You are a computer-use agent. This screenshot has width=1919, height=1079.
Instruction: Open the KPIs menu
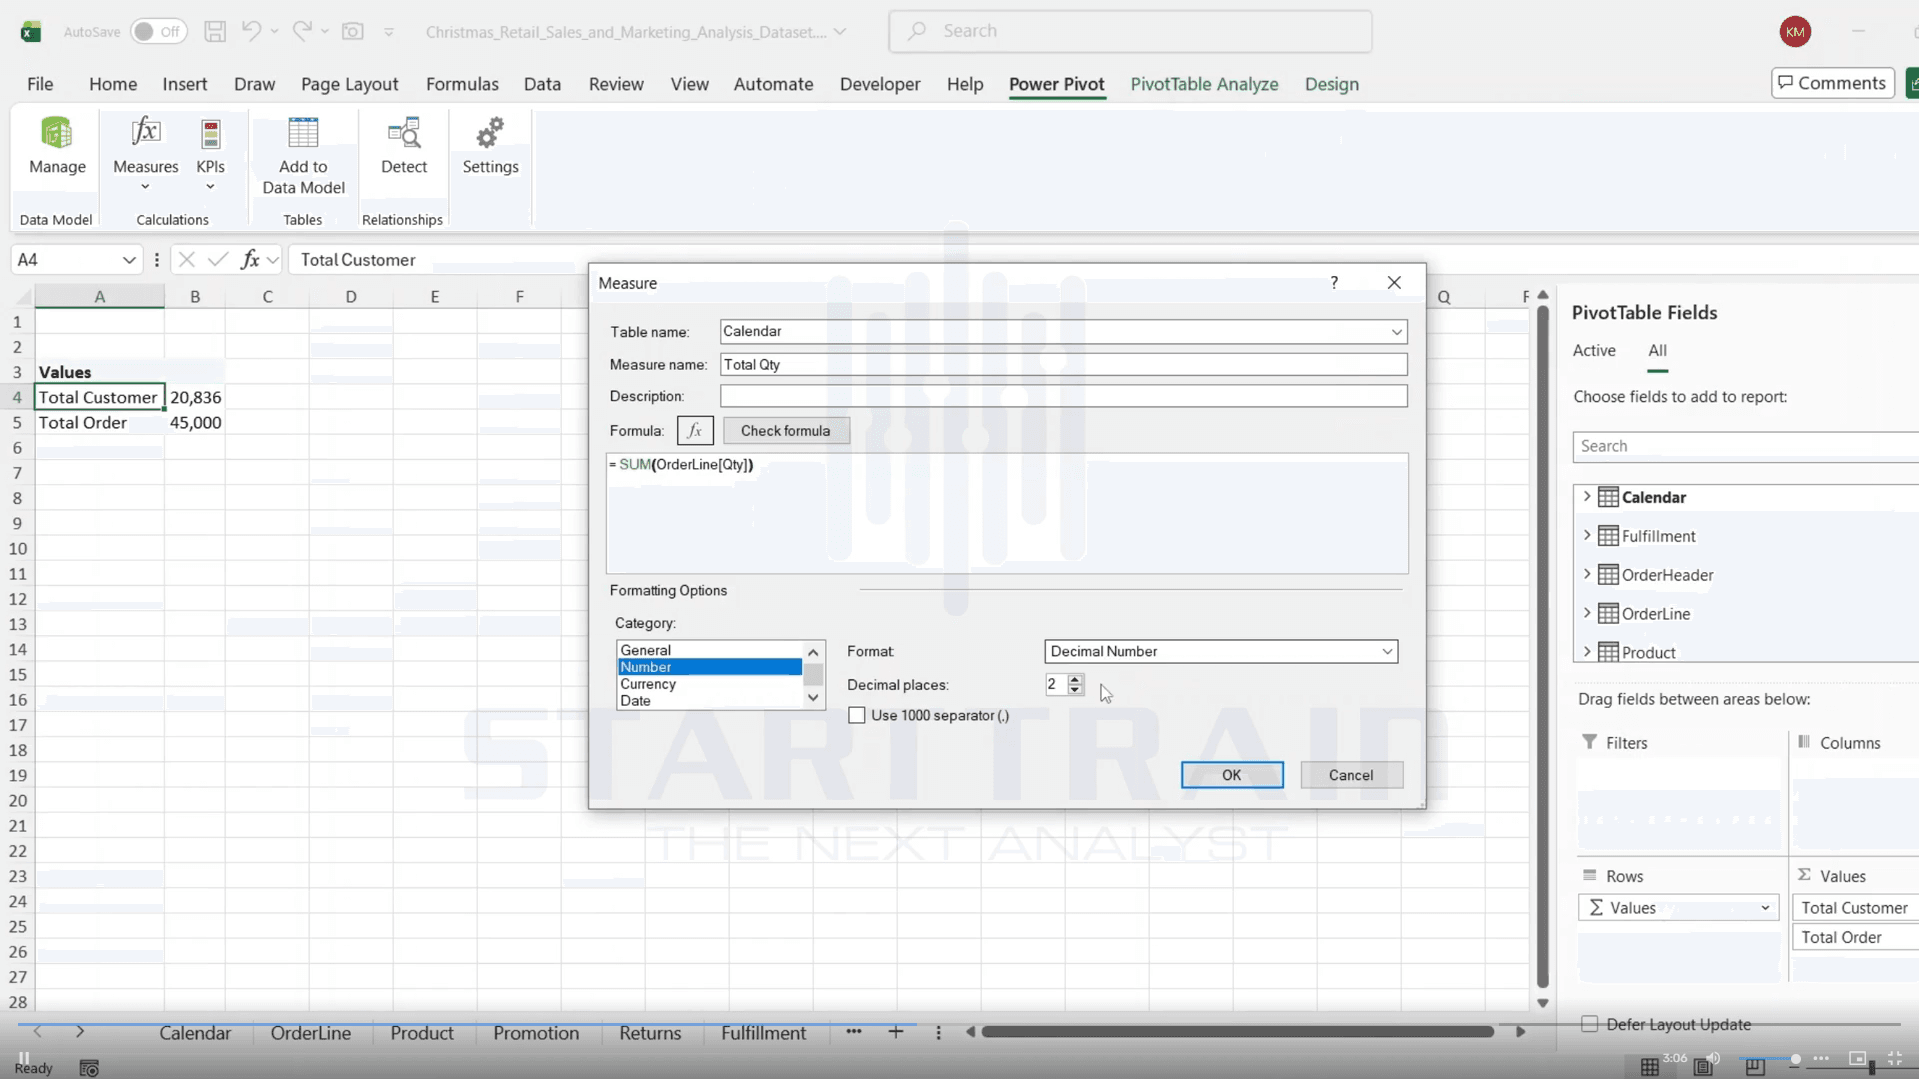click(210, 153)
